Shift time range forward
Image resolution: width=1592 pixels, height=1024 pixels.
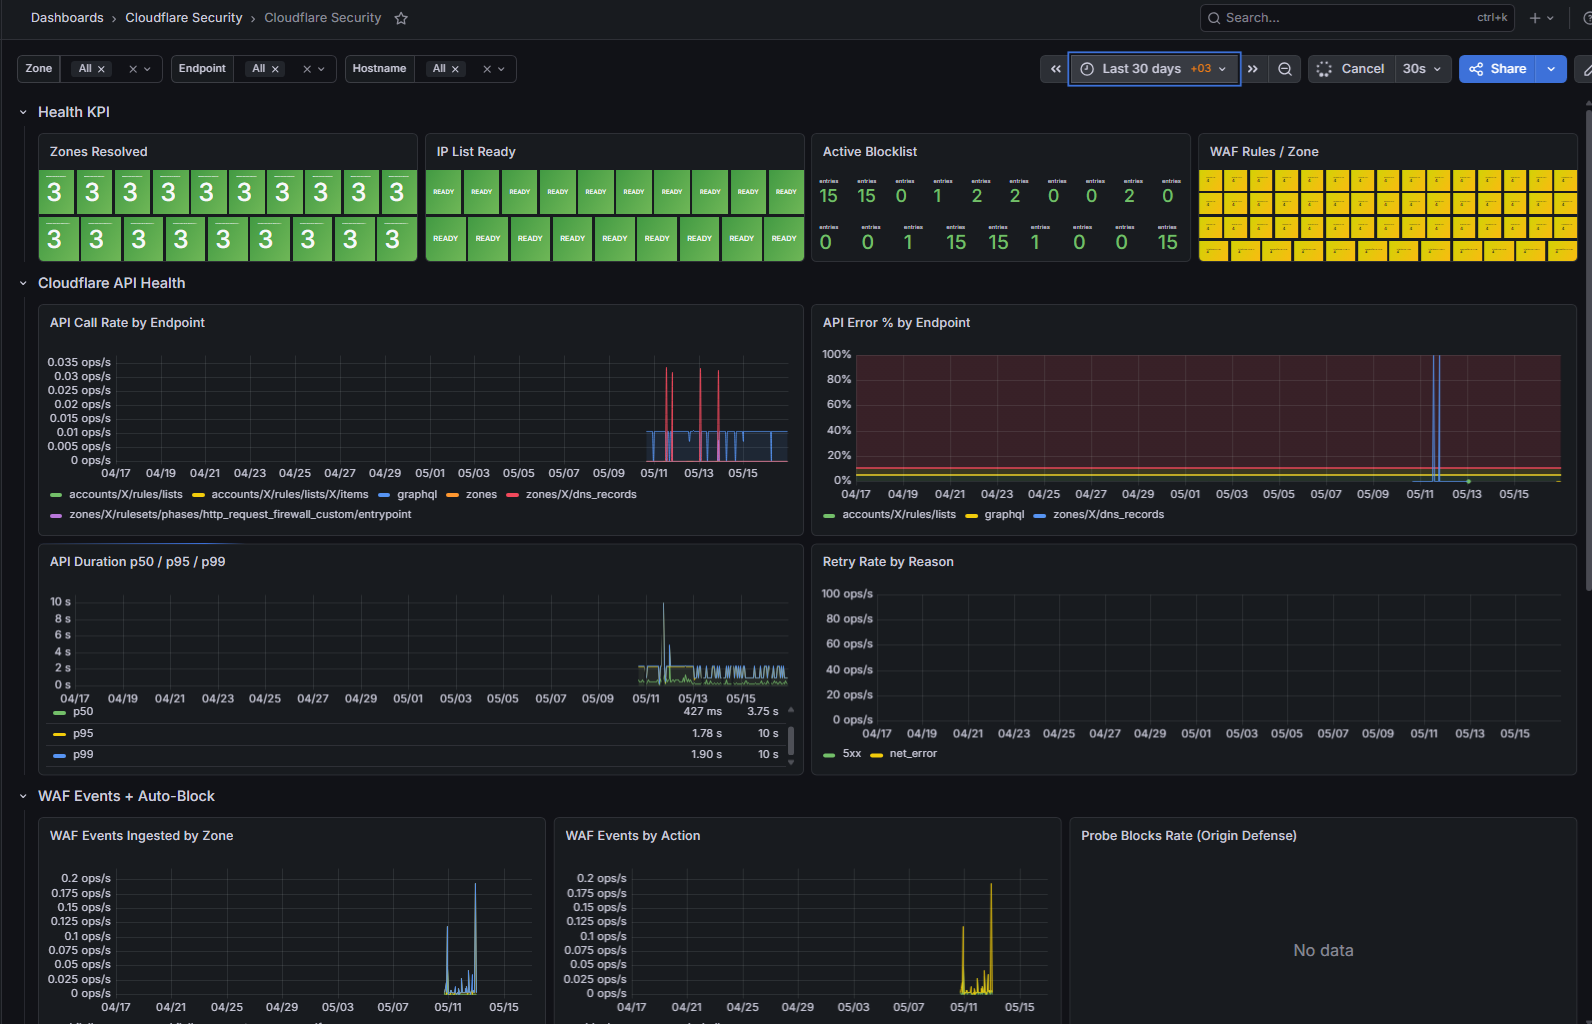coord(1253,69)
